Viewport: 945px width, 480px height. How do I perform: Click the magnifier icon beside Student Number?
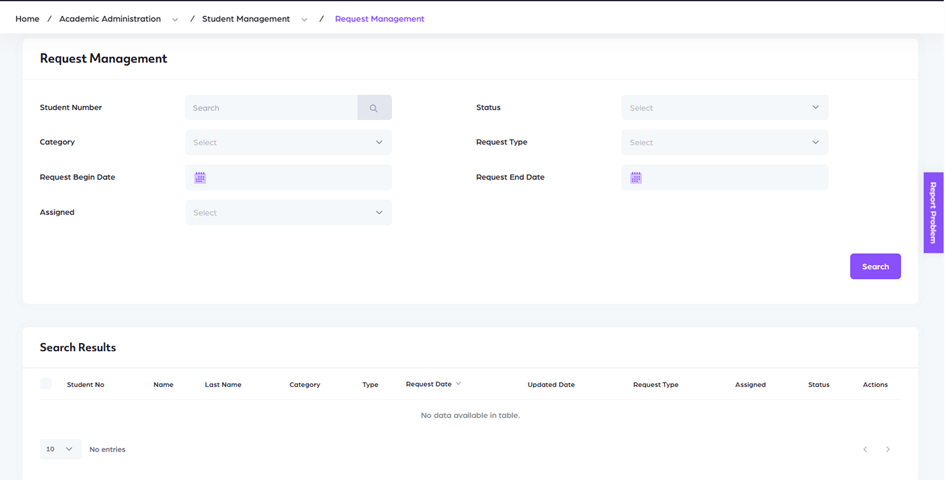[374, 108]
